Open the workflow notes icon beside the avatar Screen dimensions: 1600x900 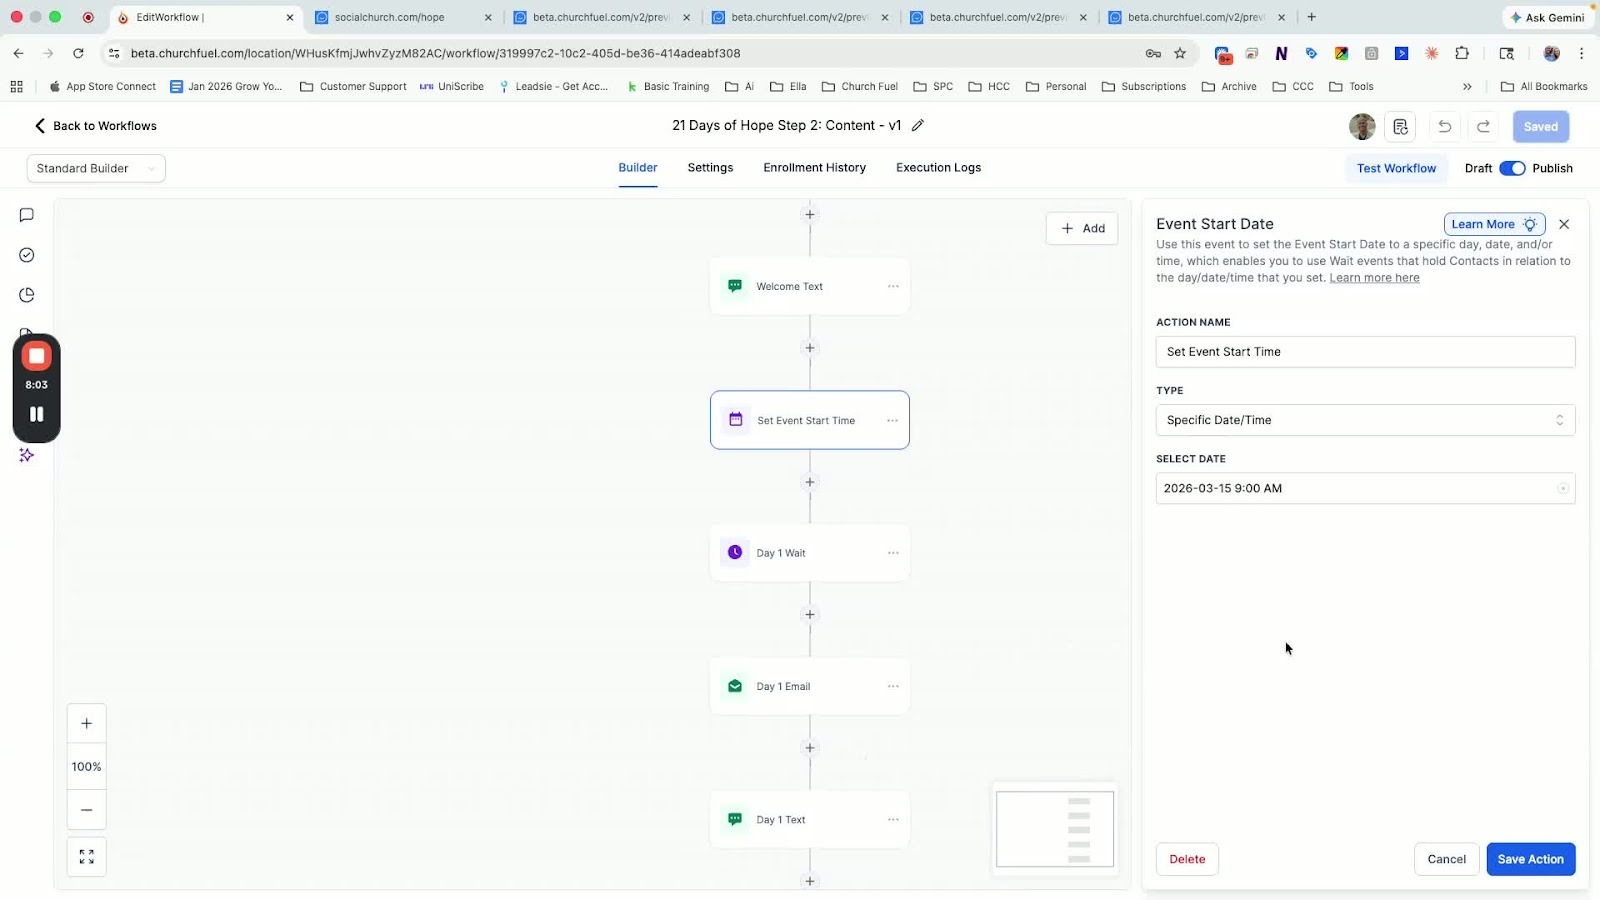pyautogui.click(x=1400, y=127)
